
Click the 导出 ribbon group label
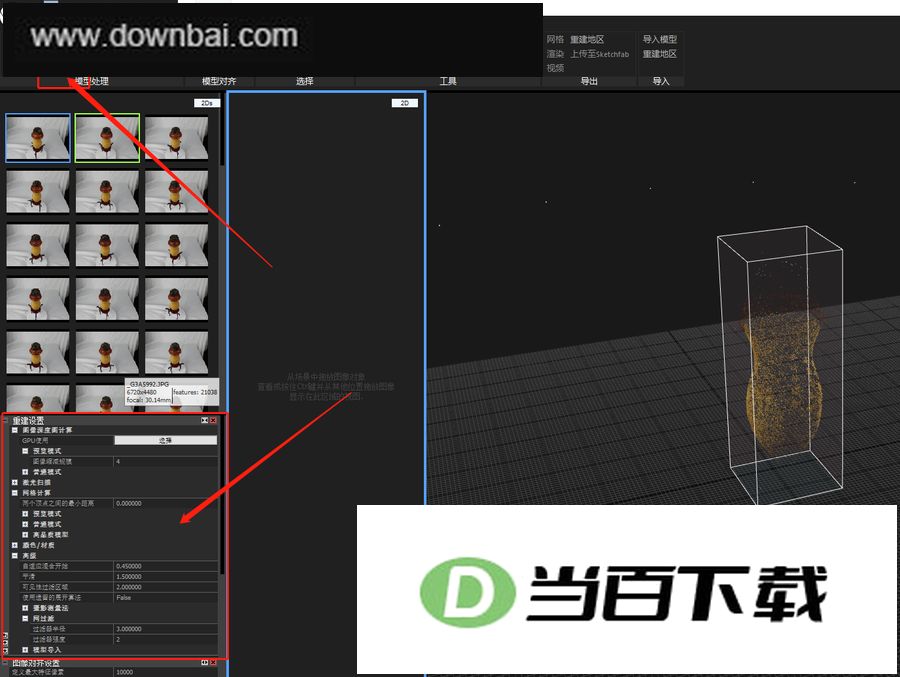pyautogui.click(x=589, y=81)
